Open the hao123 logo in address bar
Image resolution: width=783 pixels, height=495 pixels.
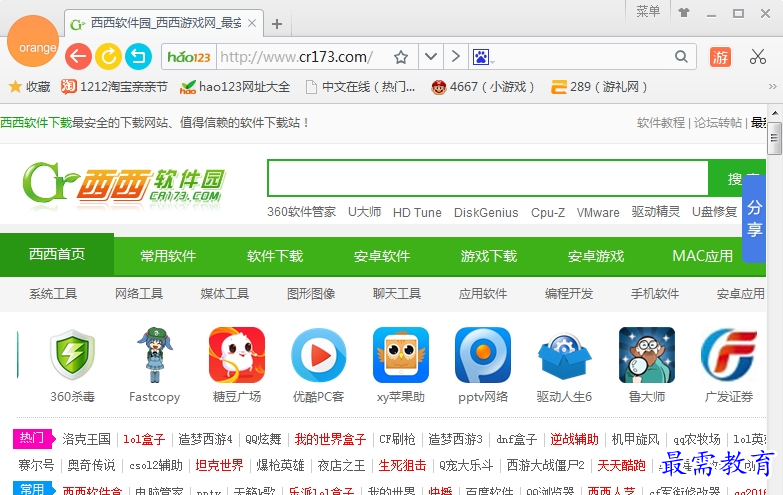189,57
